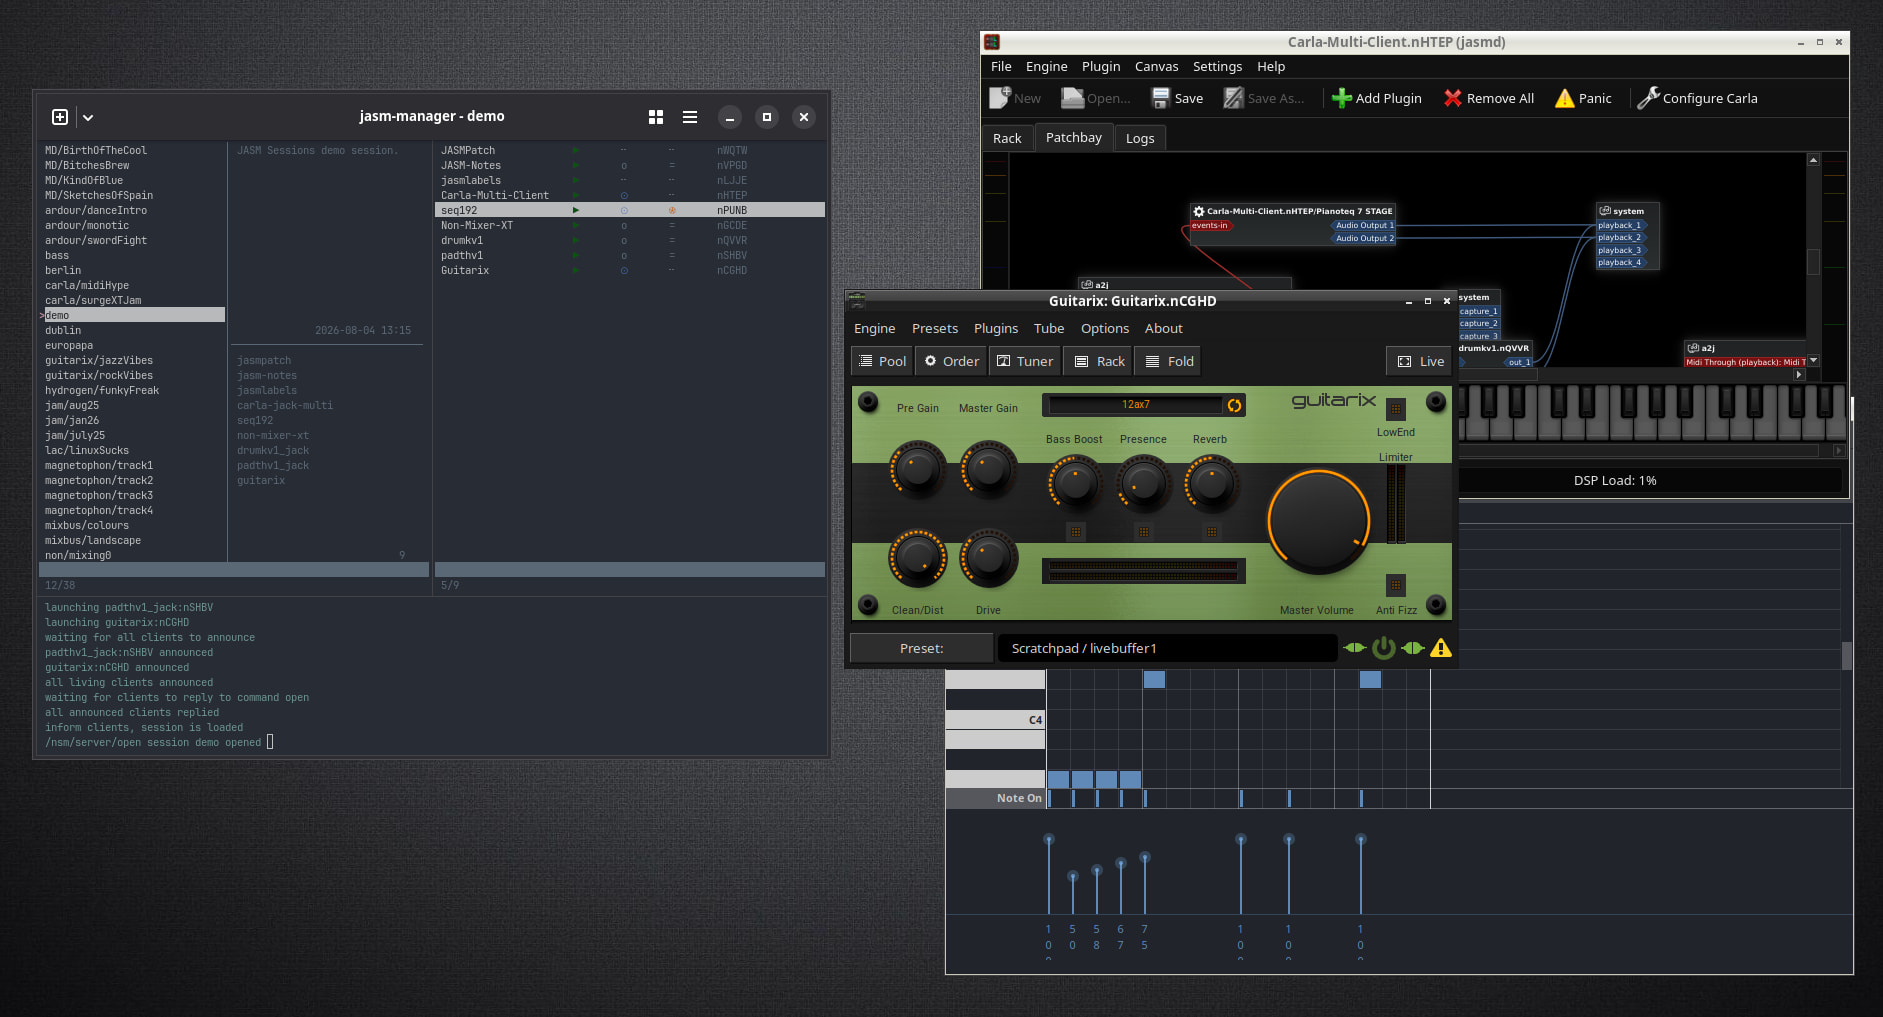Click the grid overview icon in jasm-manager
Screen dimensions: 1883x1017
click(656, 117)
